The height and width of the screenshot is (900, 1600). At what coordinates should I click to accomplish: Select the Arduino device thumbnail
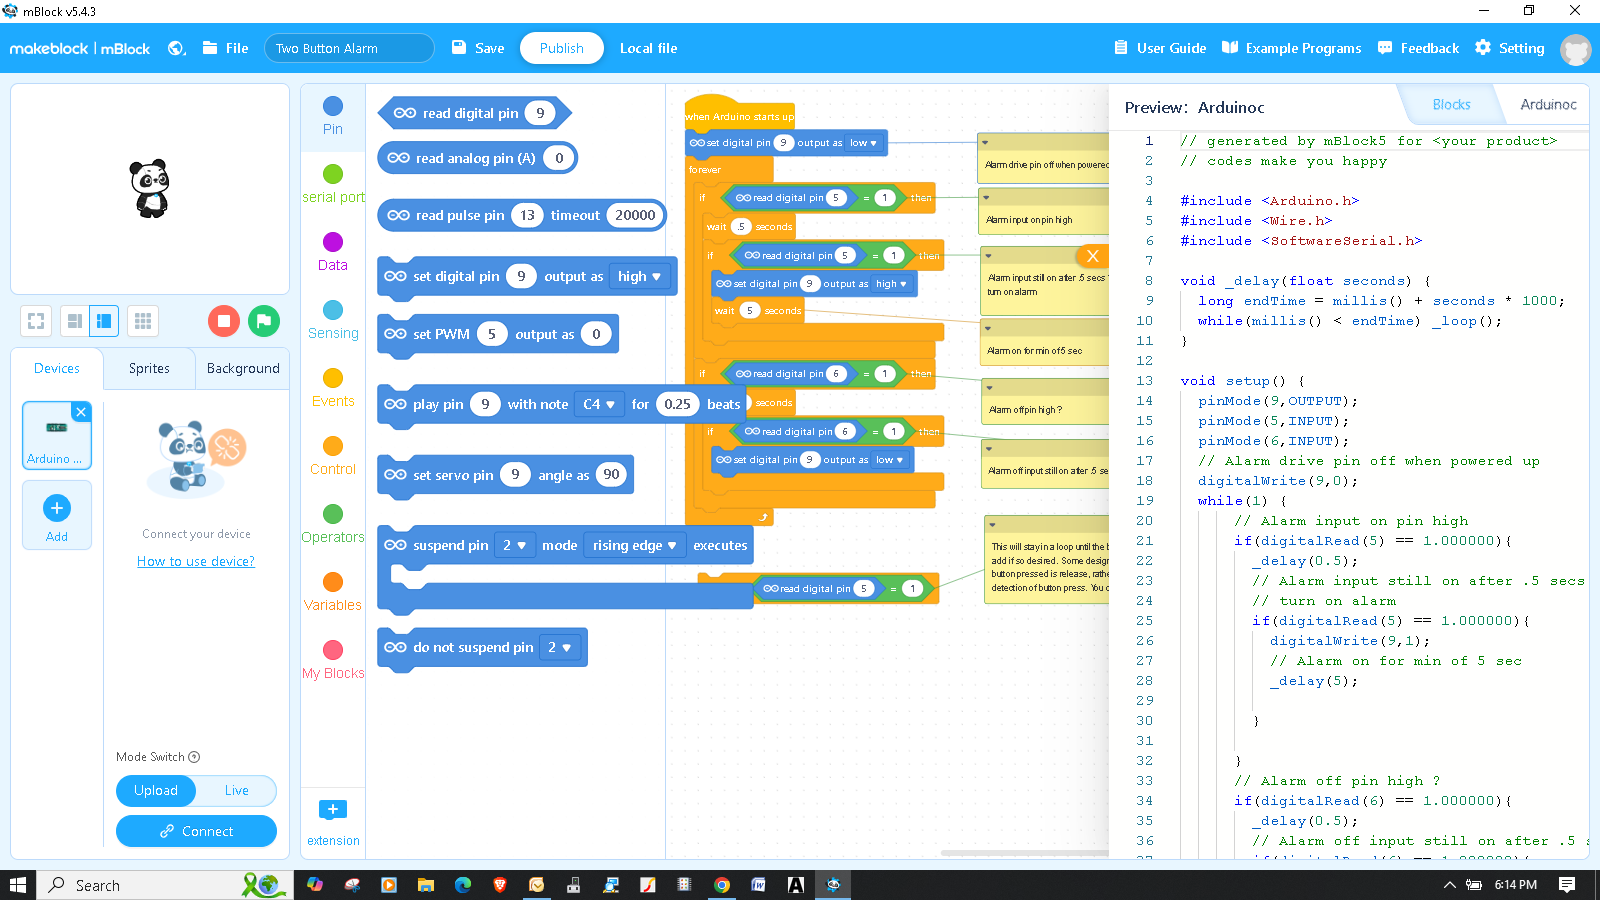[x=56, y=436]
